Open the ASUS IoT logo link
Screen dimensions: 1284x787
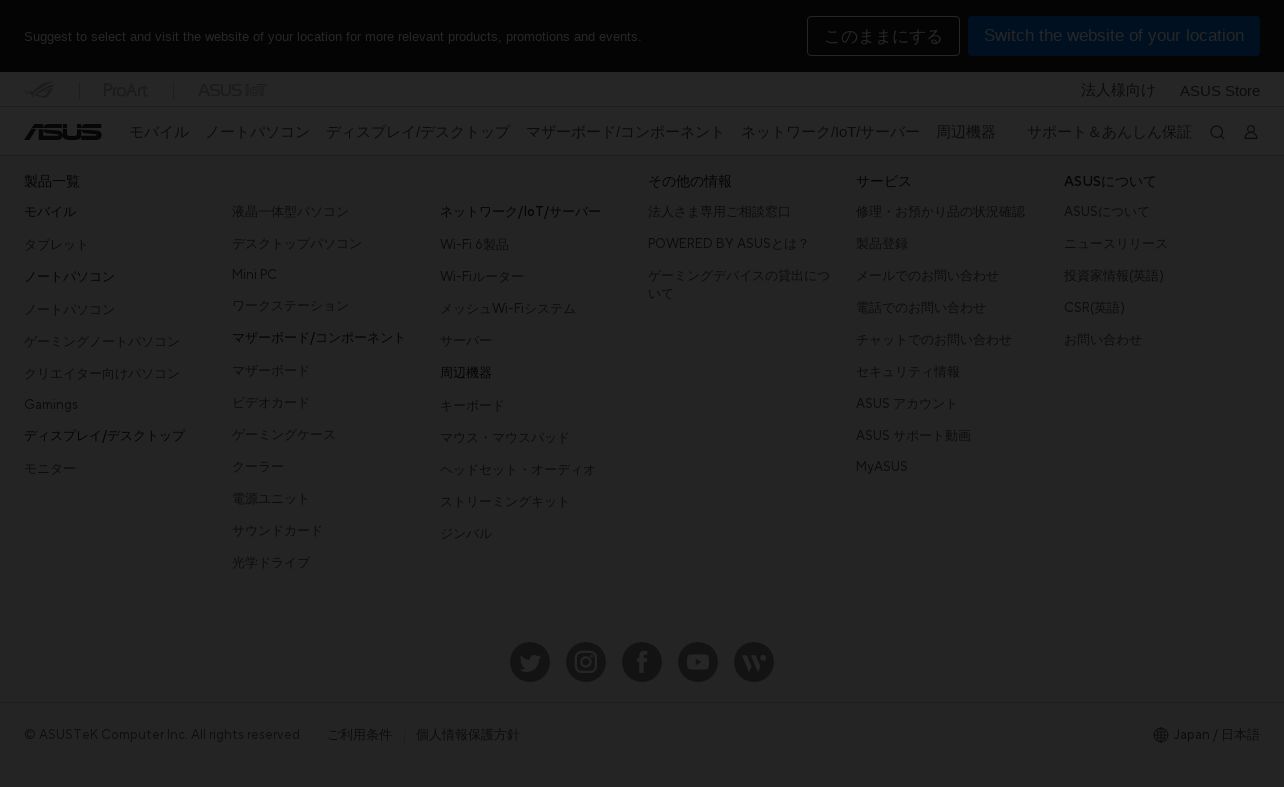232,90
